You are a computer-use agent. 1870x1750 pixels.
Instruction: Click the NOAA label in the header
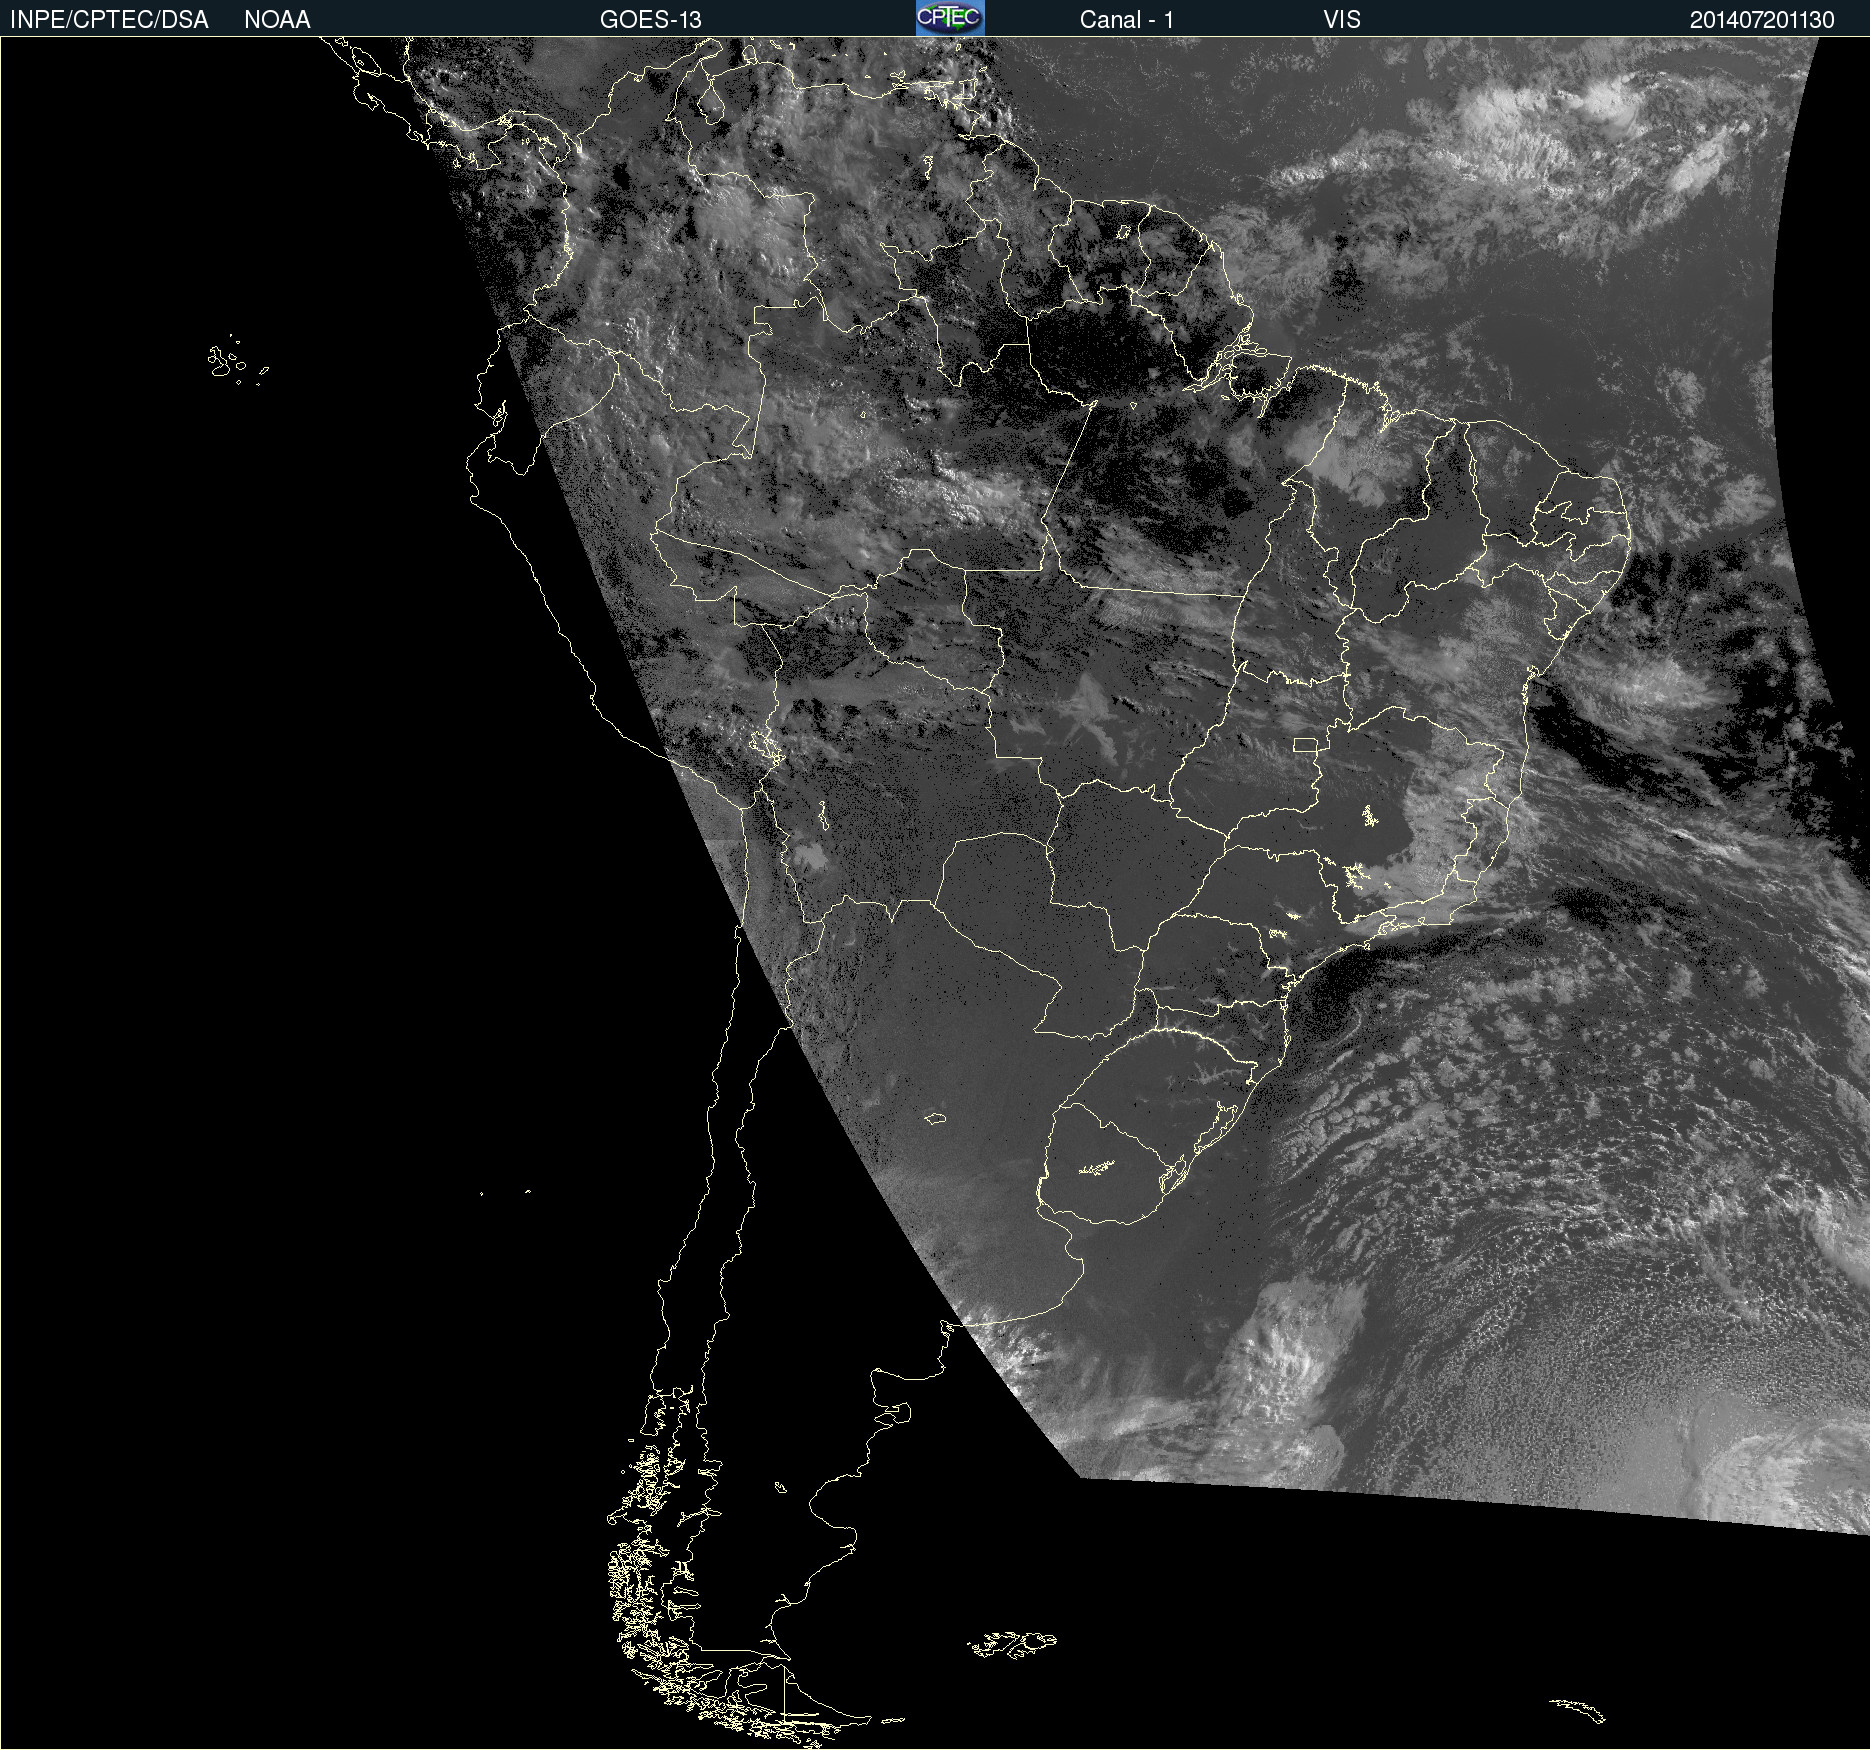pyautogui.click(x=277, y=20)
